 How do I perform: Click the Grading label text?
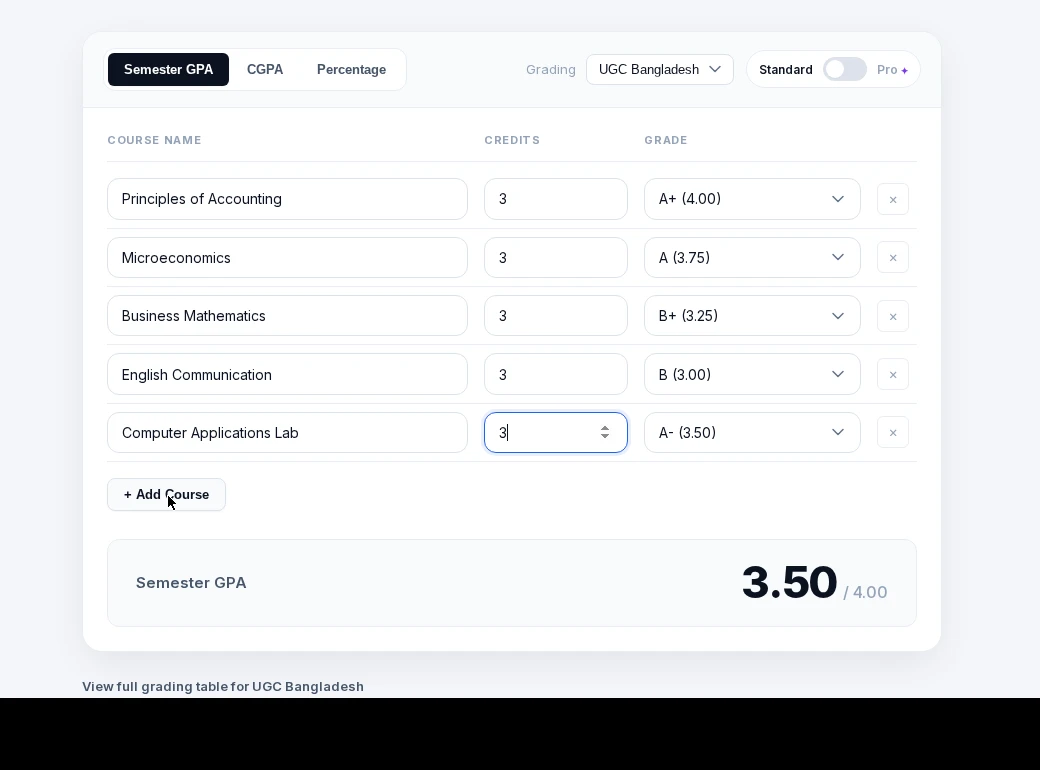click(x=551, y=70)
